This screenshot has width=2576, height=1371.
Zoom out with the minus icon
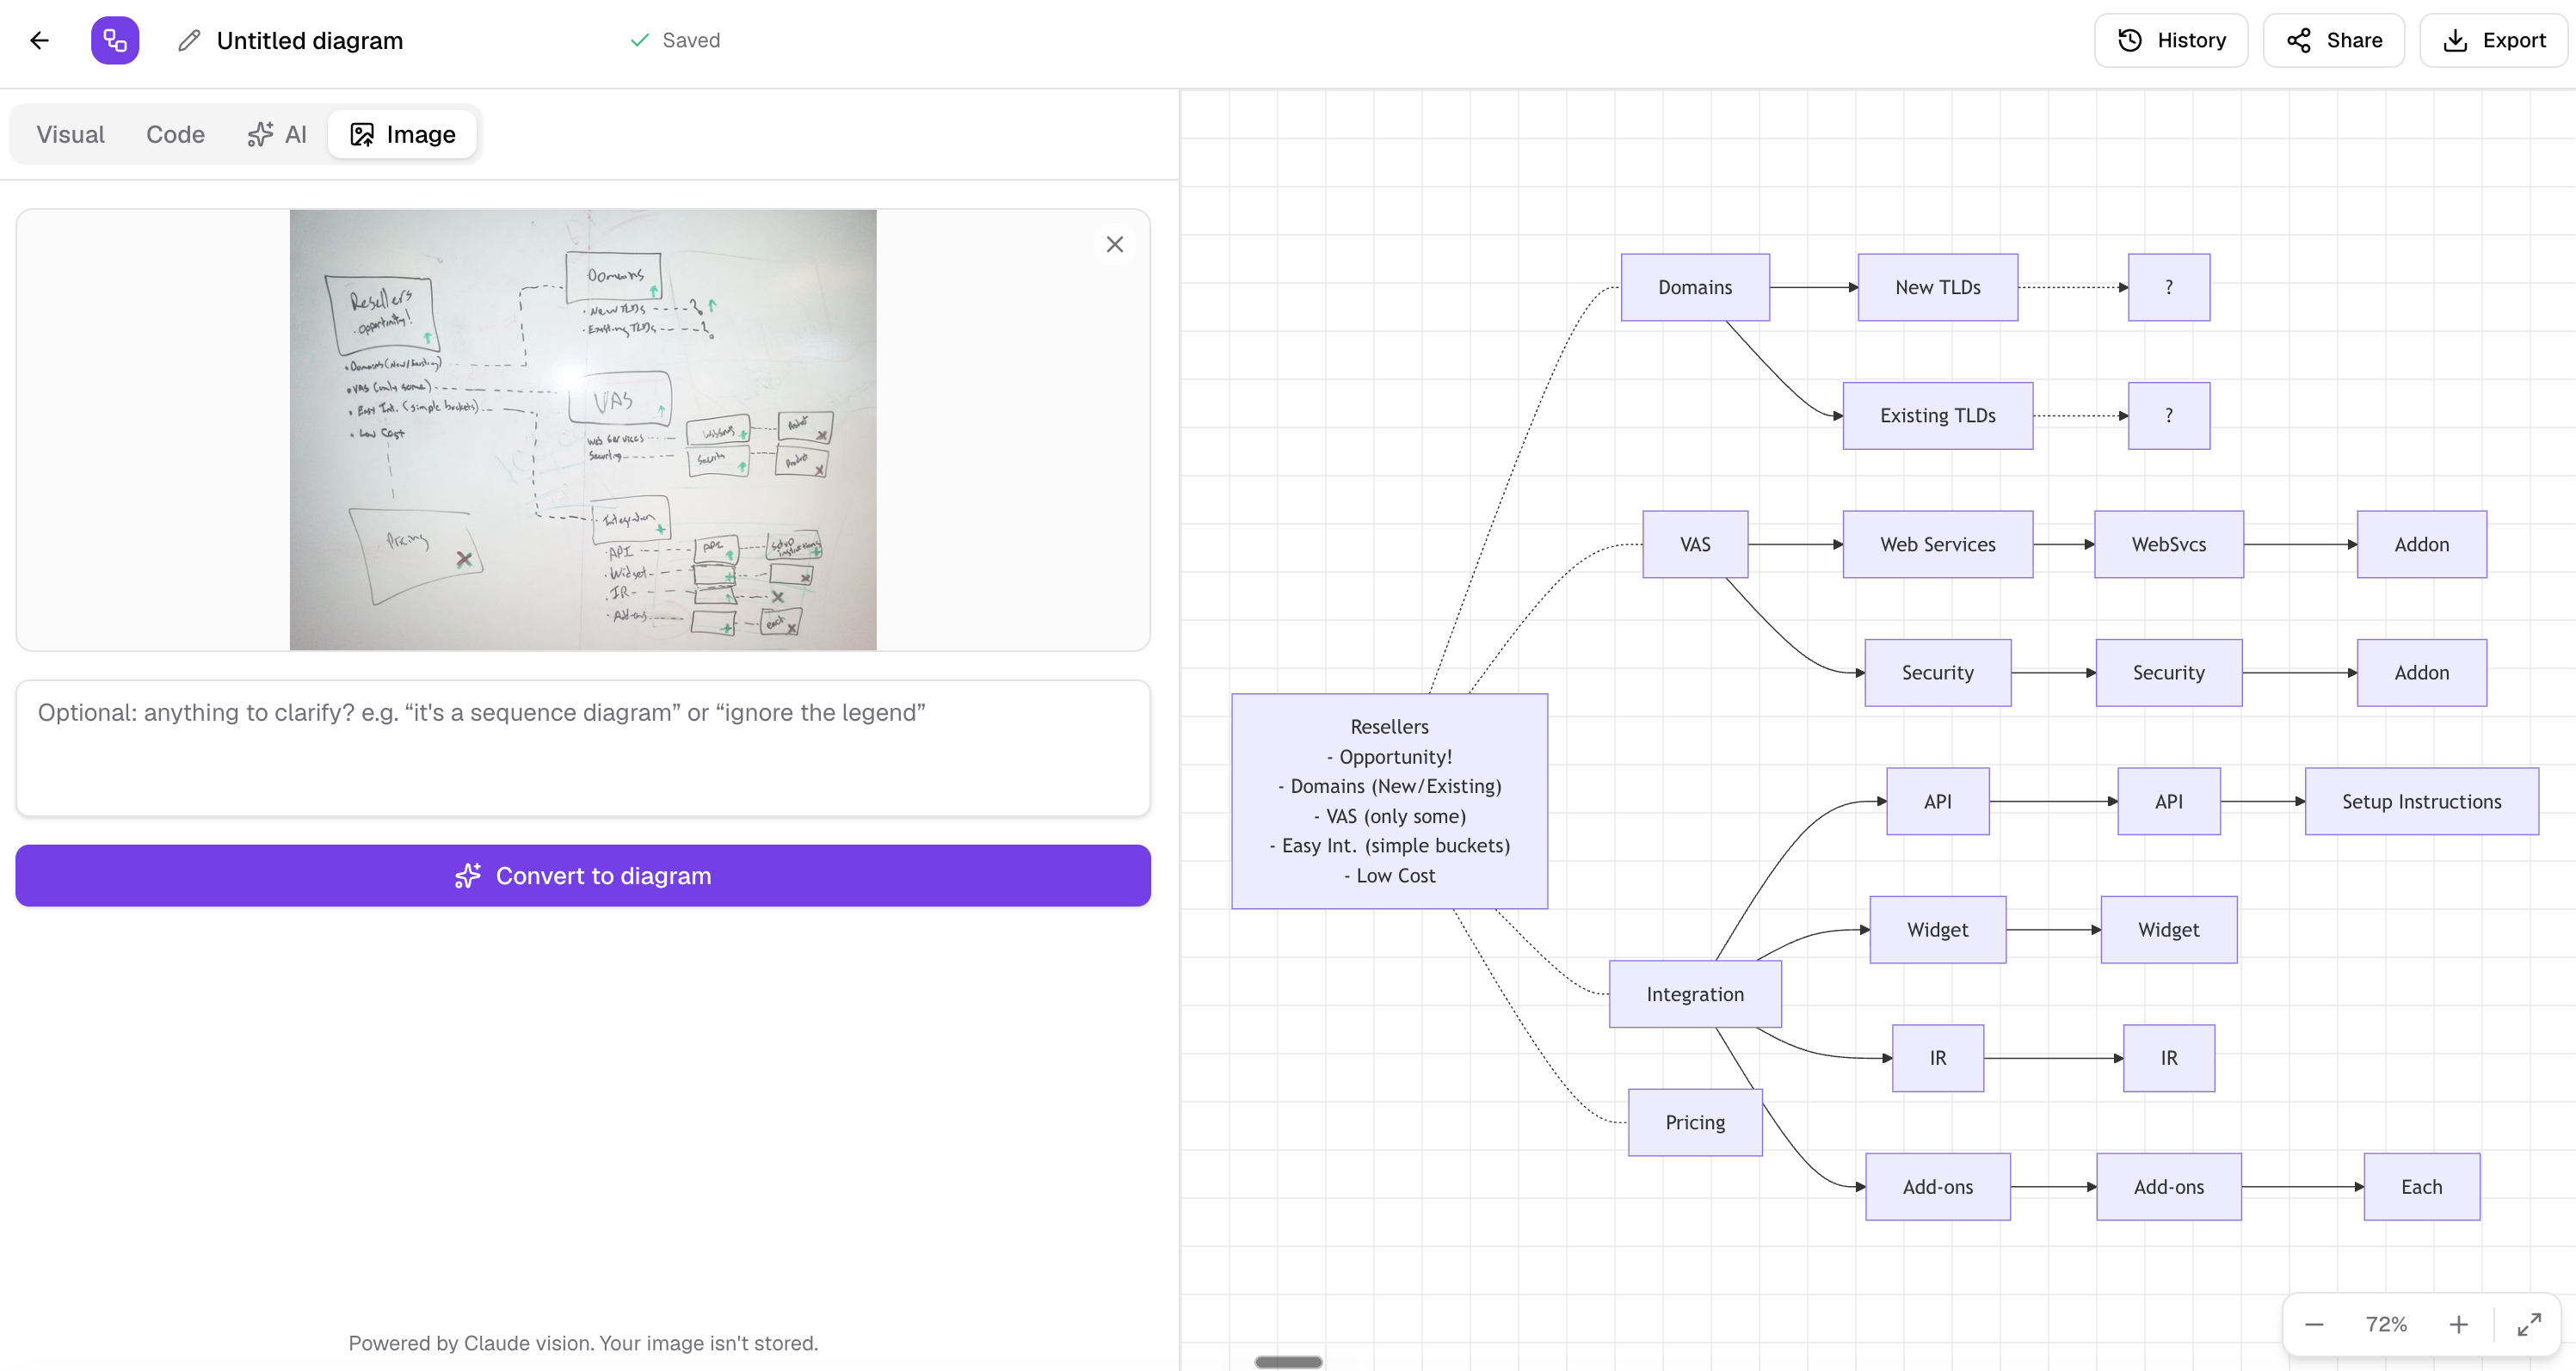coord(2314,1324)
